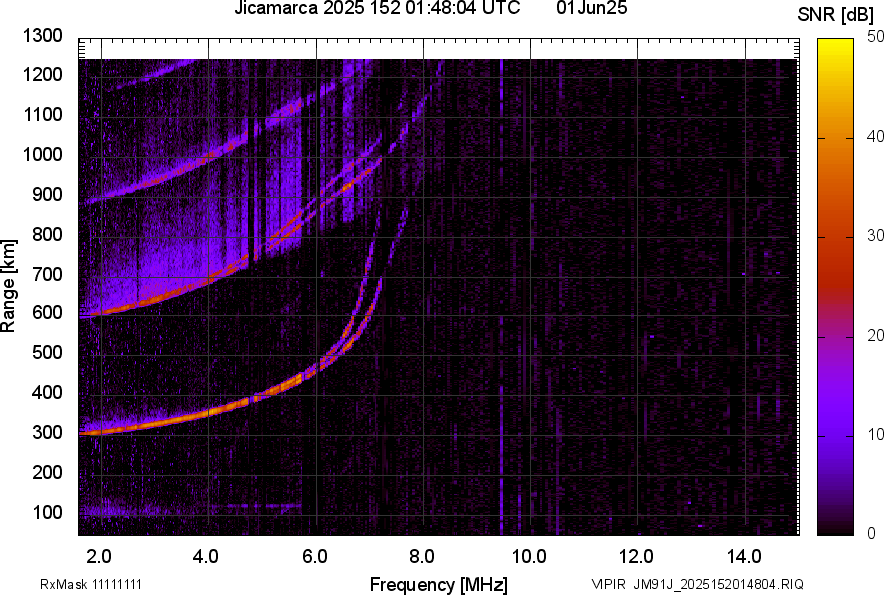Click the vertical interference line near 9.5 MHz
The width and height of the screenshot is (884, 595).
501,296
